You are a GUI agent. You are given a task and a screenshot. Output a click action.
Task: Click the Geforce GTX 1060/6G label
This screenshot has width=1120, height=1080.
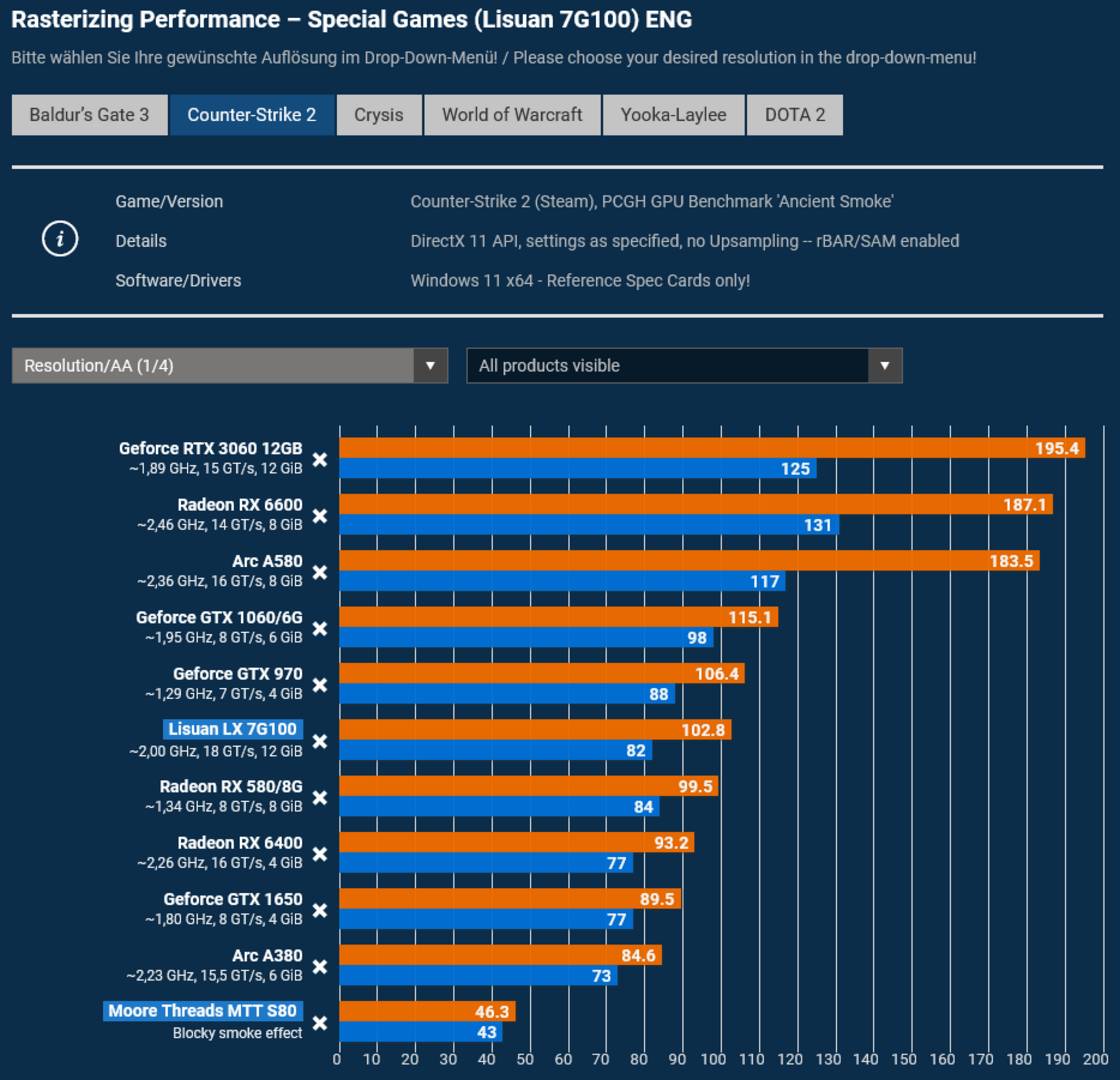219,617
